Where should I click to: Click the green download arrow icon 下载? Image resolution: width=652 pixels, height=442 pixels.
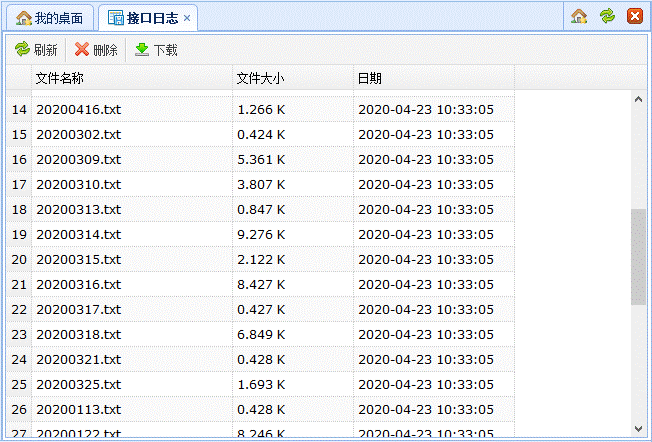click(x=142, y=49)
